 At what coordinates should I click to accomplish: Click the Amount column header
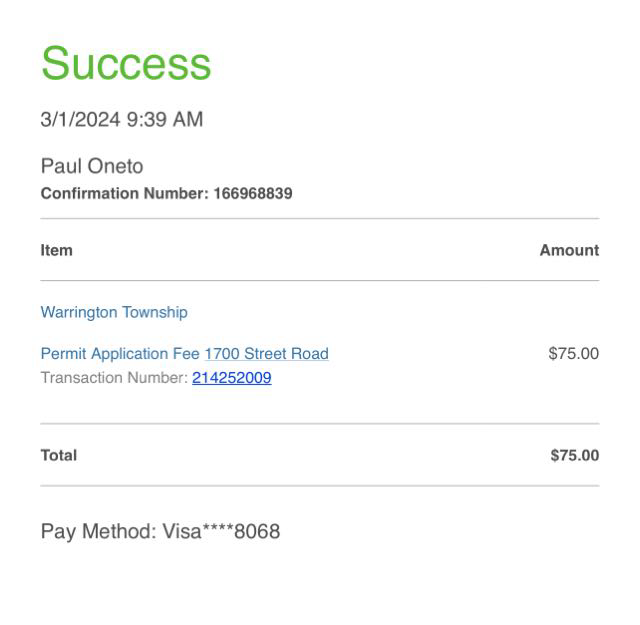point(569,251)
